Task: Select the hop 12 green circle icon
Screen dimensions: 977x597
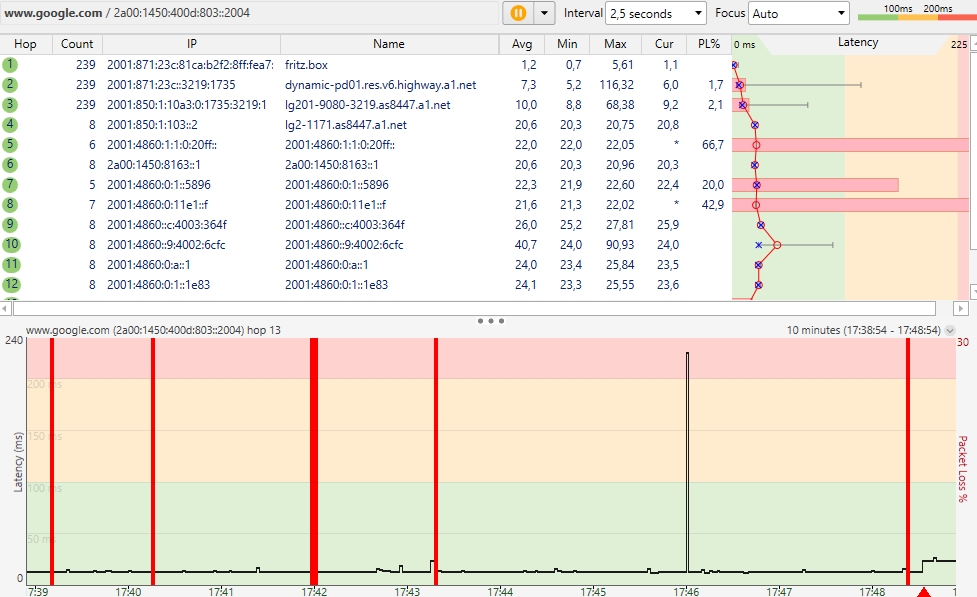Action: pyautogui.click(x=11, y=284)
